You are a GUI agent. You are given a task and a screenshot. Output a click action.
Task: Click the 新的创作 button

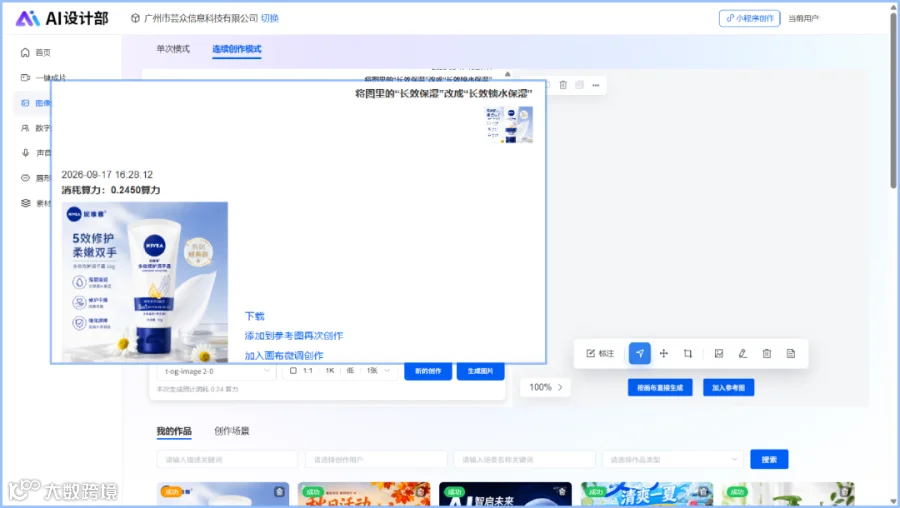pyautogui.click(x=428, y=371)
